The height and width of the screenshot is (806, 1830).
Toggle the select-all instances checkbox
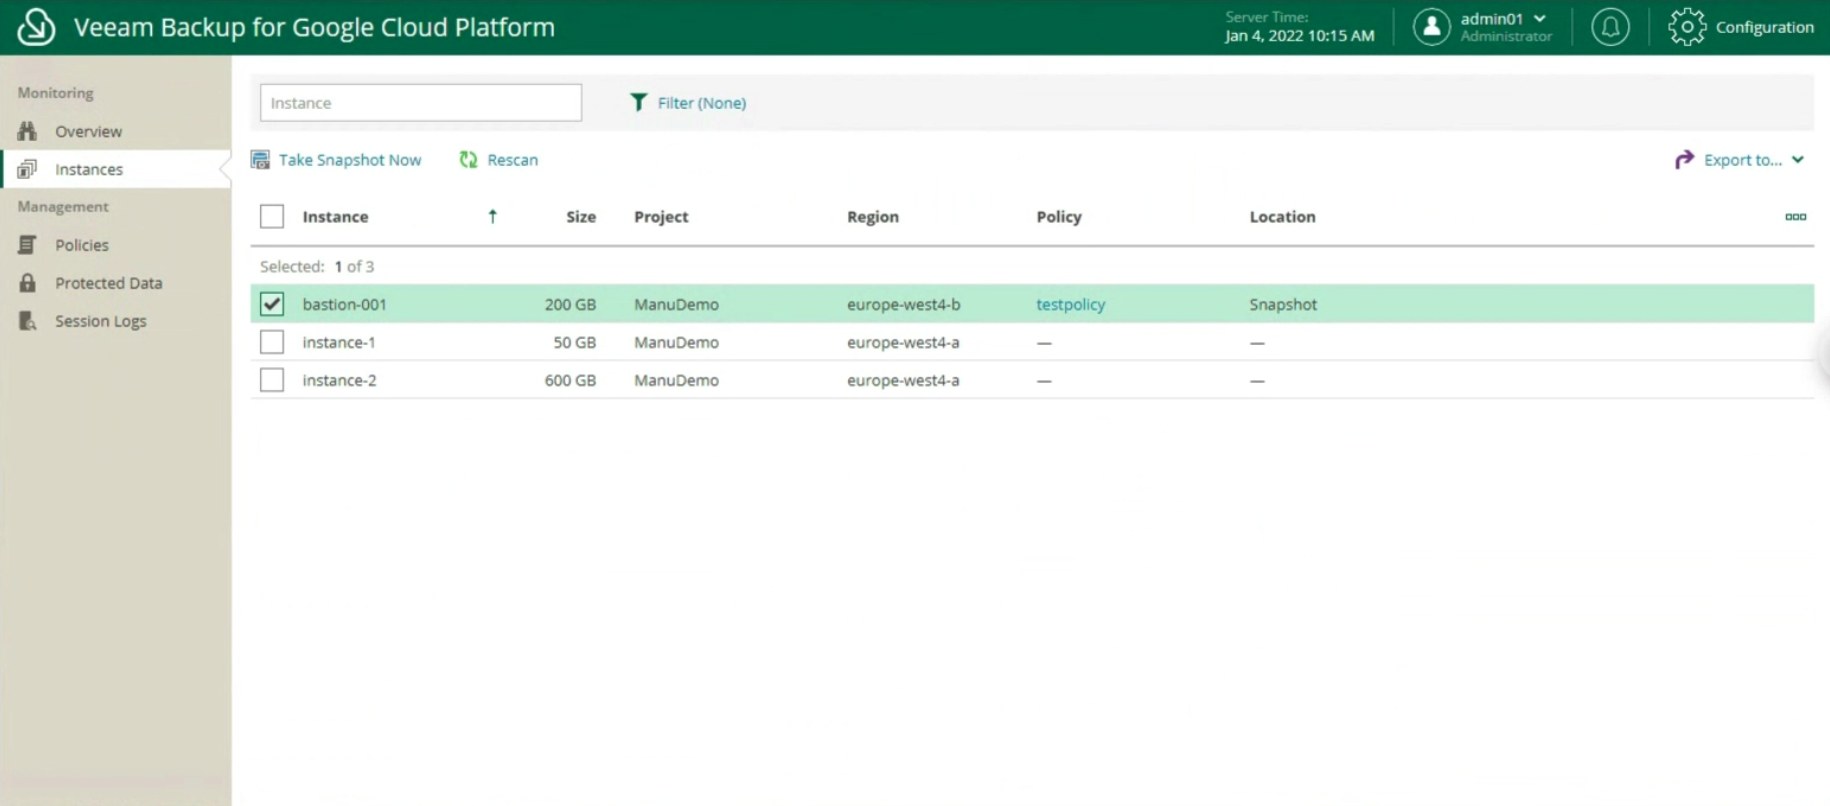click(272, 217)
